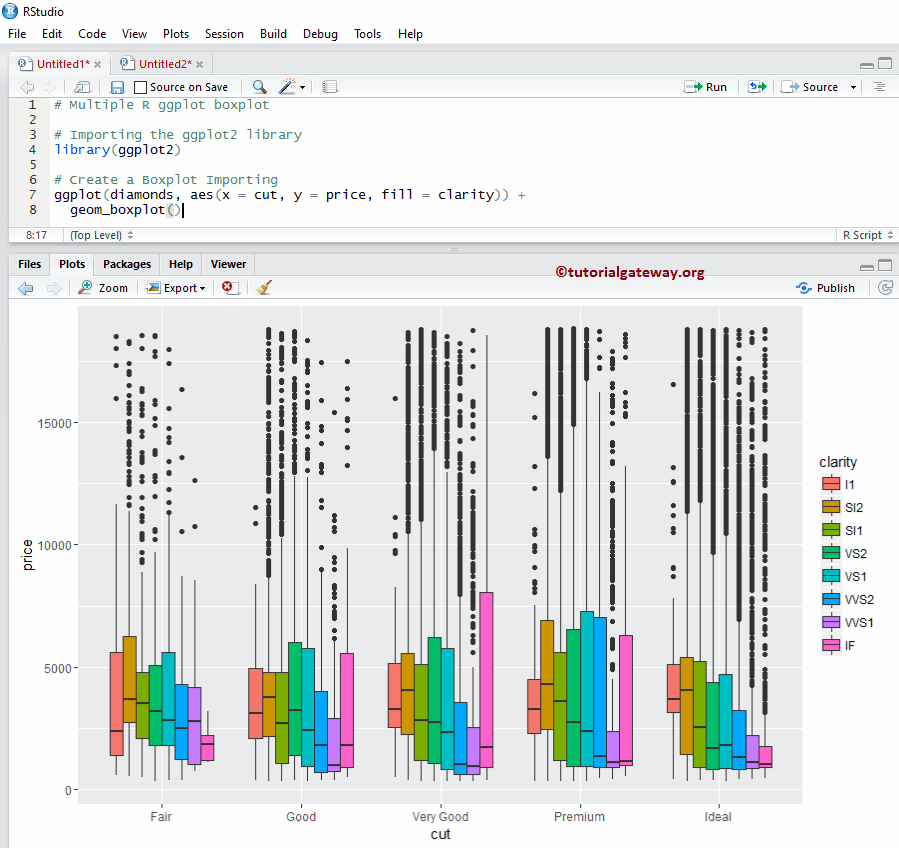This screenshot has height=848, width=899.
Task: Refresh the plot with the refresh icon
Action: (x=885, y=288)
